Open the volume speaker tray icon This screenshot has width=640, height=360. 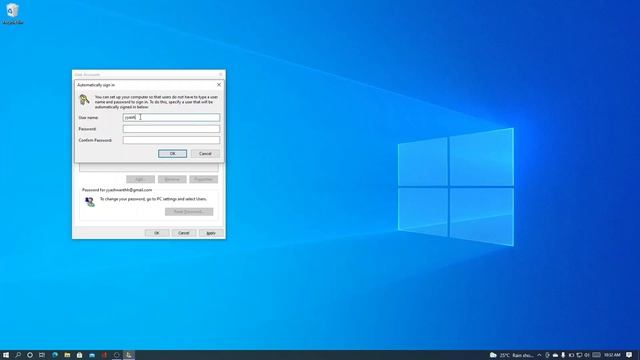(587, 355)
